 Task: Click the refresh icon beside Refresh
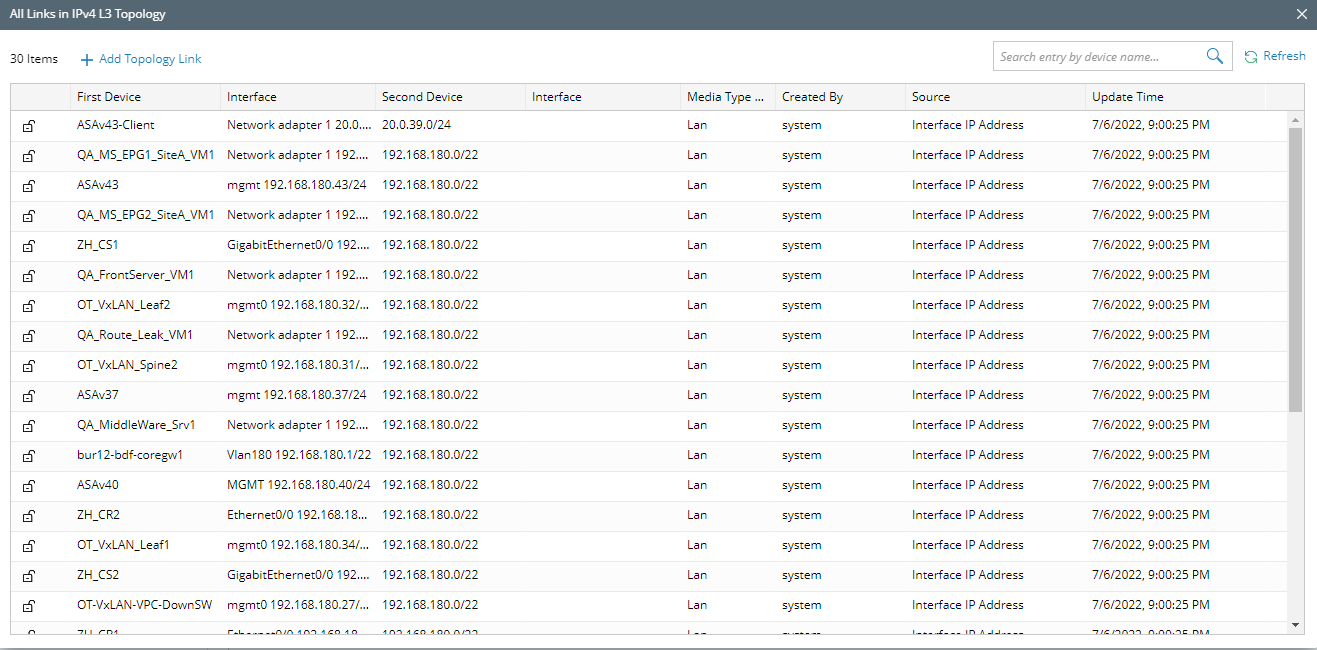tap(1250, 56)
